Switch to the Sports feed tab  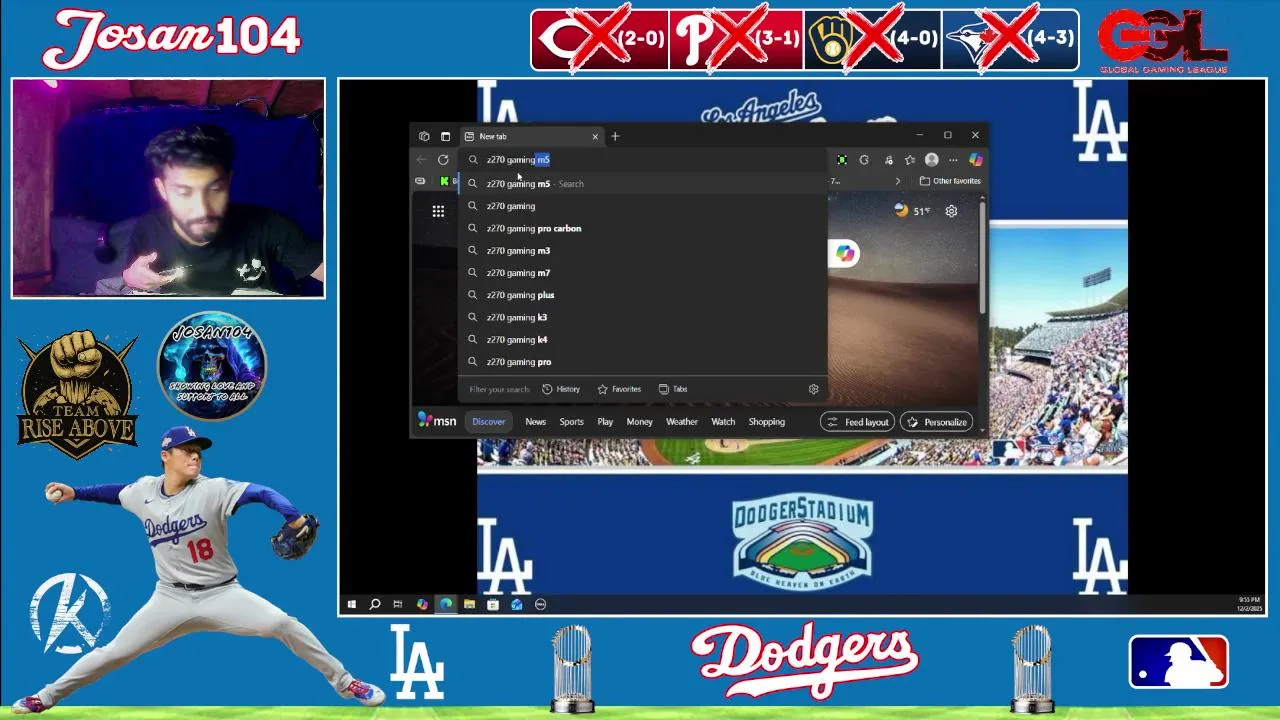571,422
